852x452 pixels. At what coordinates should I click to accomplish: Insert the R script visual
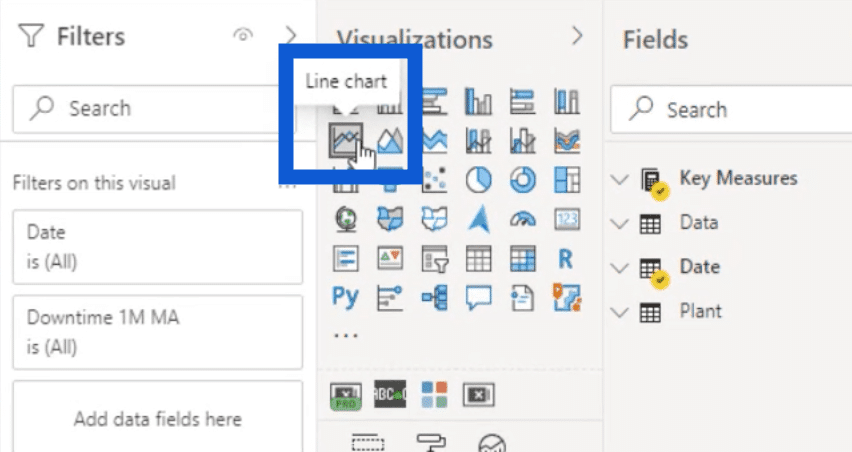tap(566, 259)
